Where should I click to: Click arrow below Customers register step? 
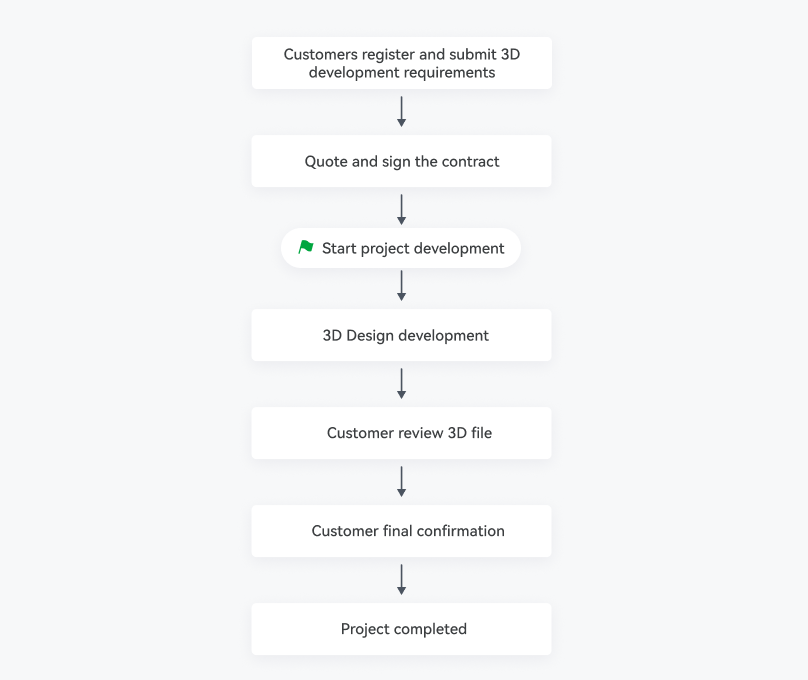coord(401,112)
